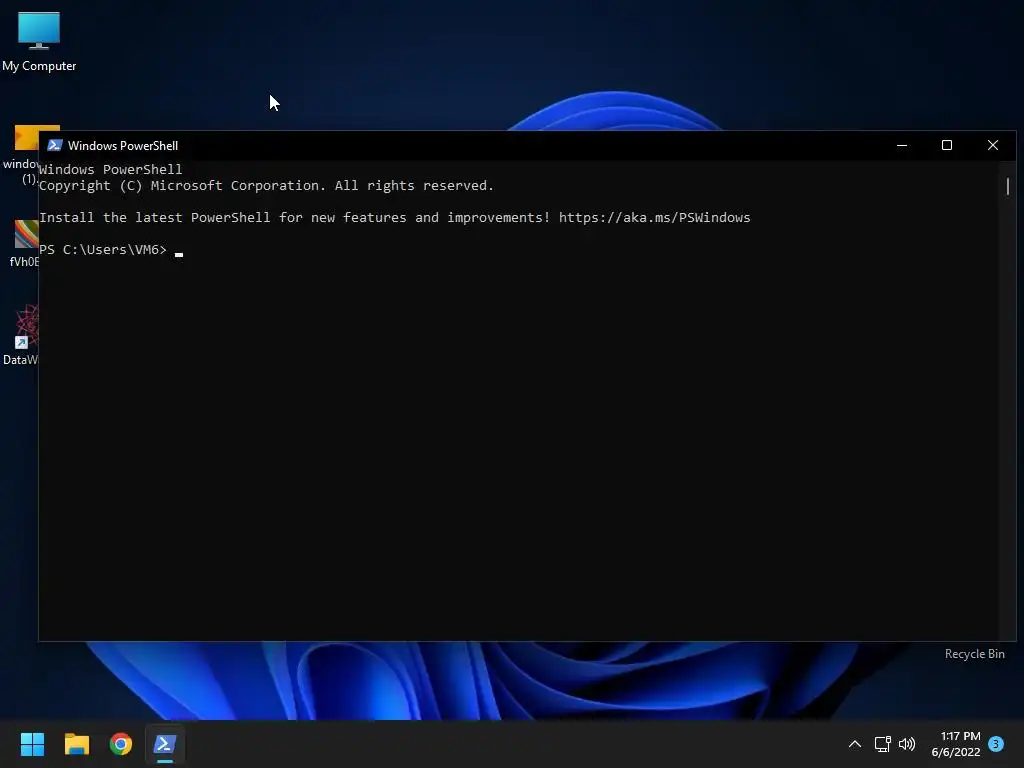Open the network status tray icon
This screenshot has height=768, width=1024.
pos(882,744)
